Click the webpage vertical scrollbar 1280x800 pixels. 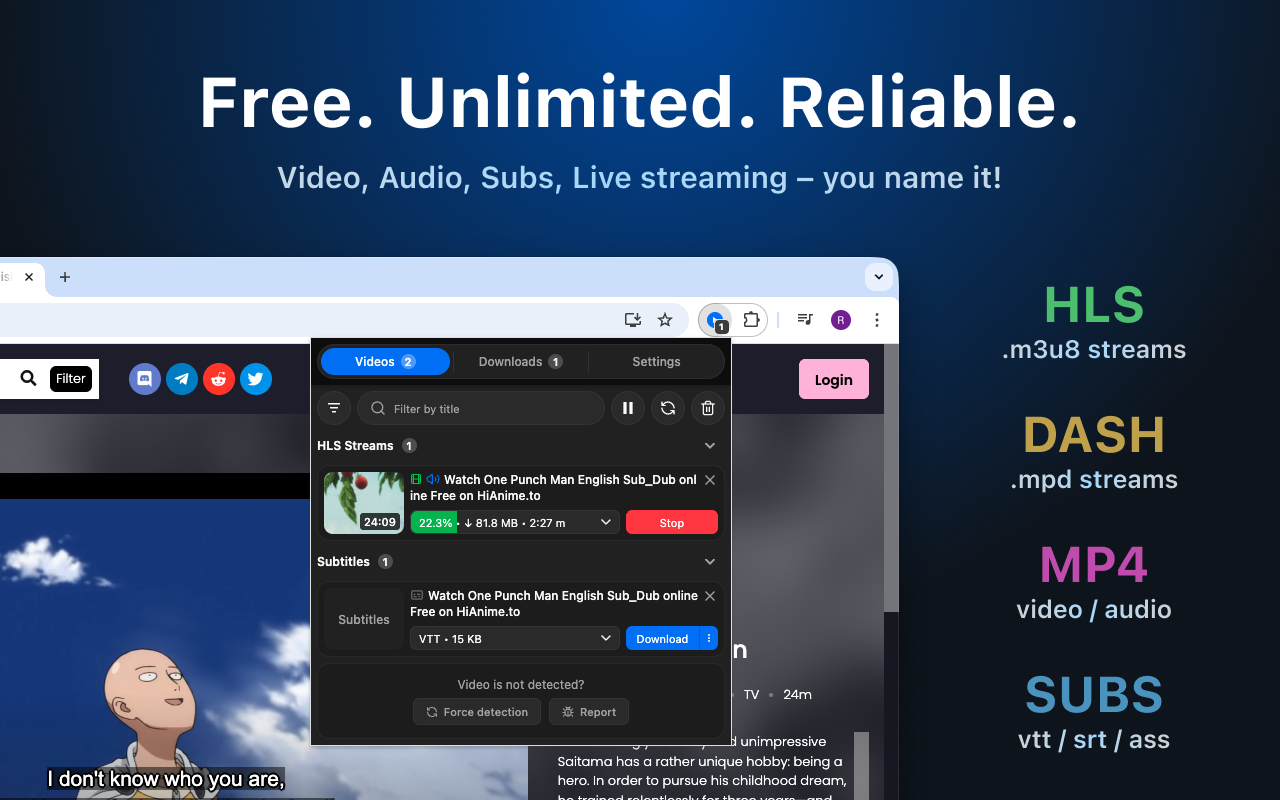[x=891, y=480]
